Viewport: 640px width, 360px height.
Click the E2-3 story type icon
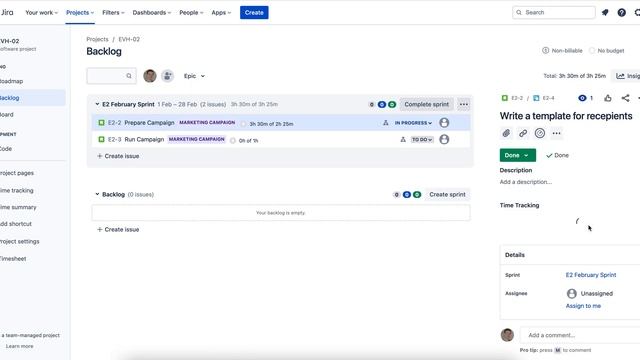pos(101,139)
